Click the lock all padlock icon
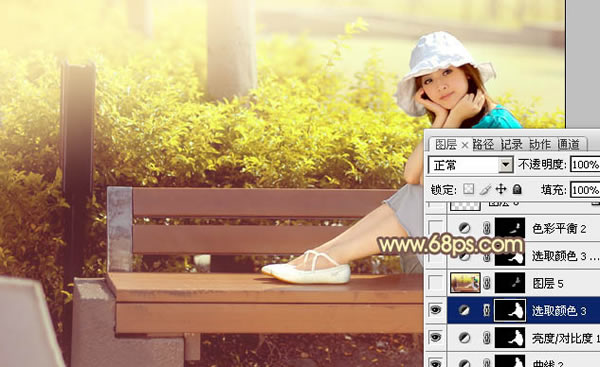The height and width of the screenshot is (367, 600). (x=517, y=189)
